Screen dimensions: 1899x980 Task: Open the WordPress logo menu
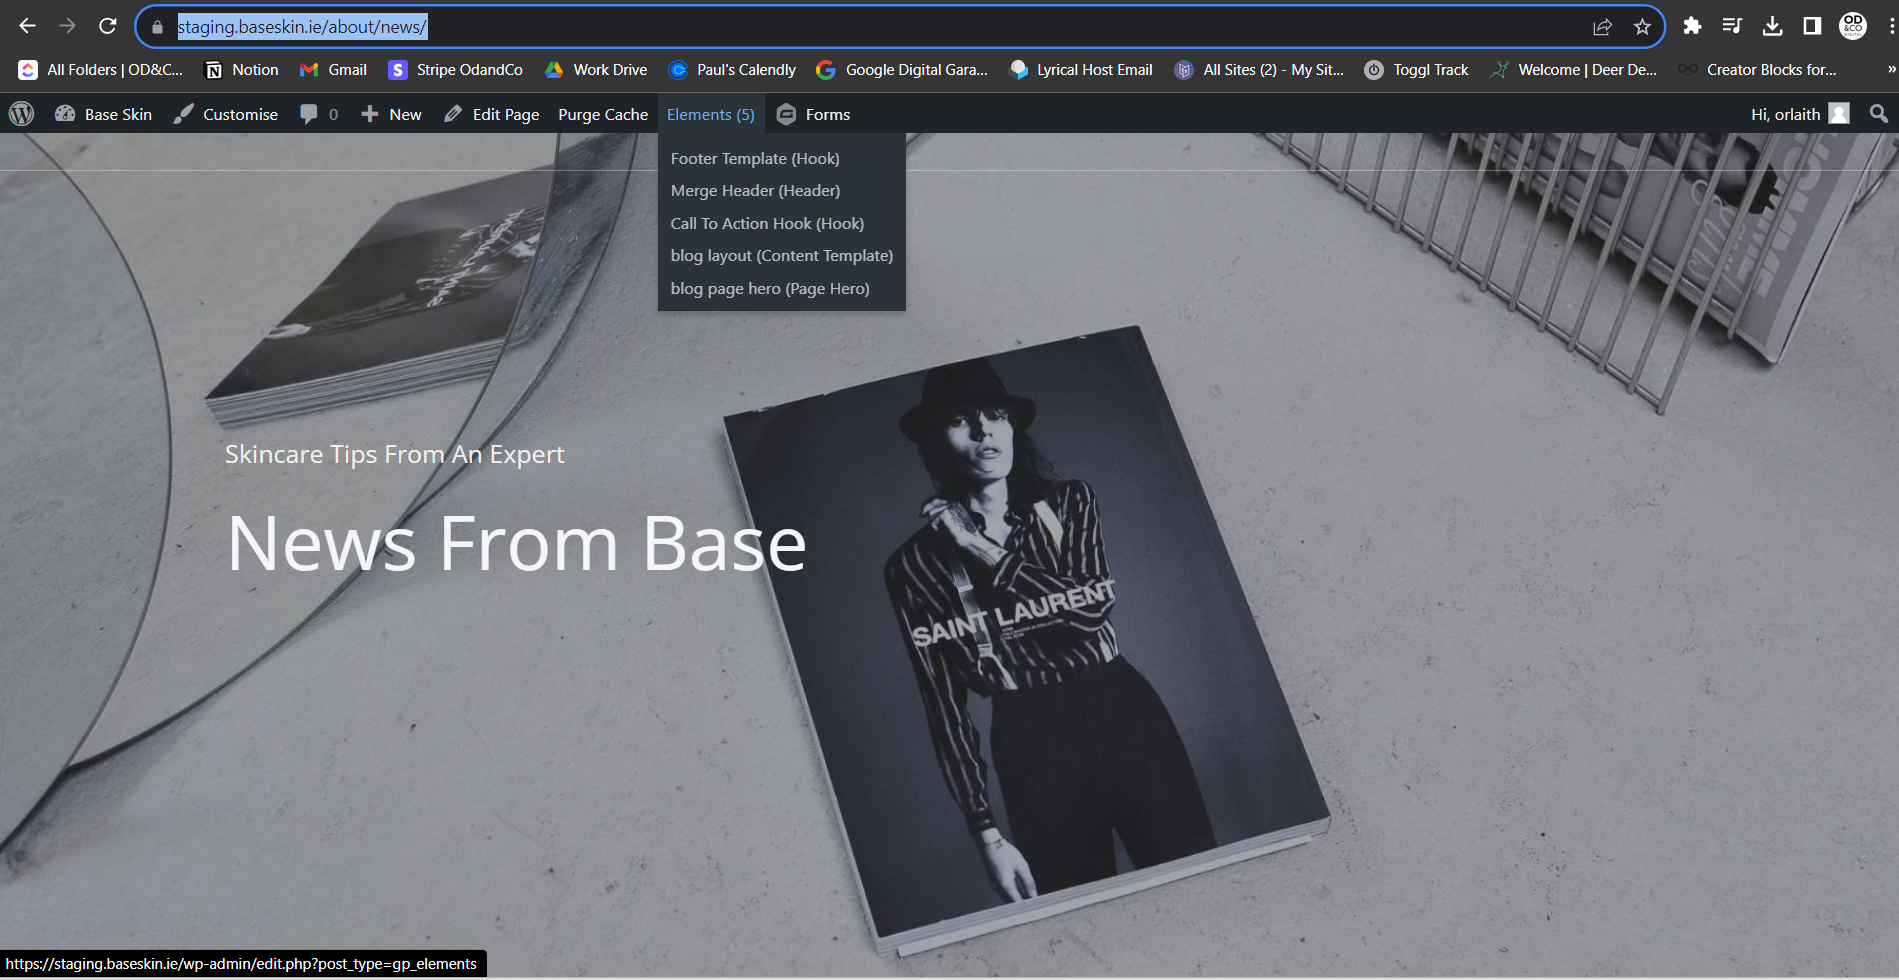(22, 114)
